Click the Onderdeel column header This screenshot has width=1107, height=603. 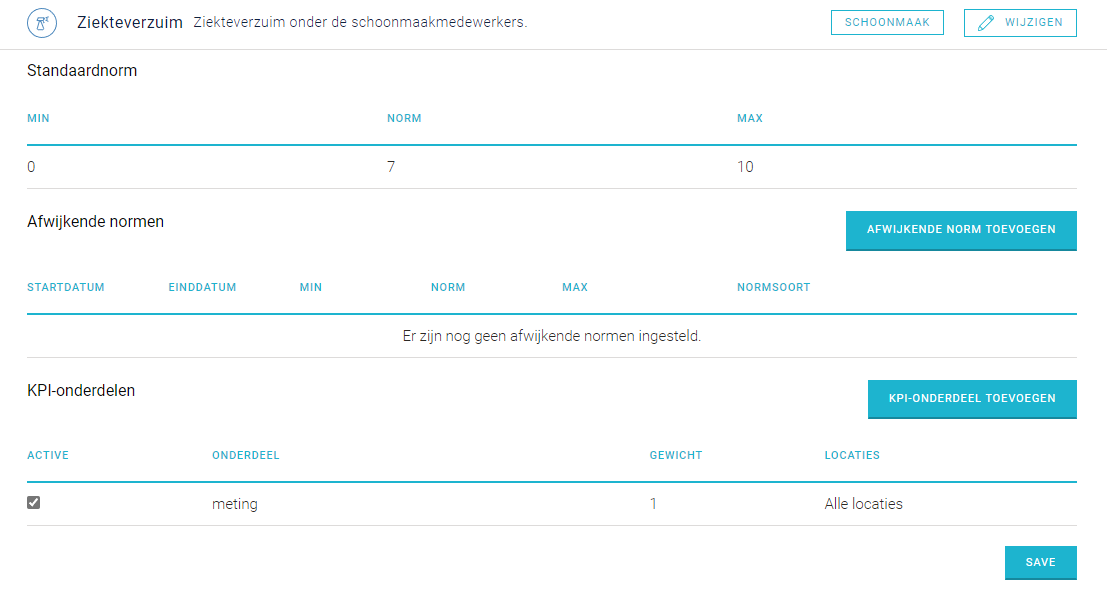point(246,455)
